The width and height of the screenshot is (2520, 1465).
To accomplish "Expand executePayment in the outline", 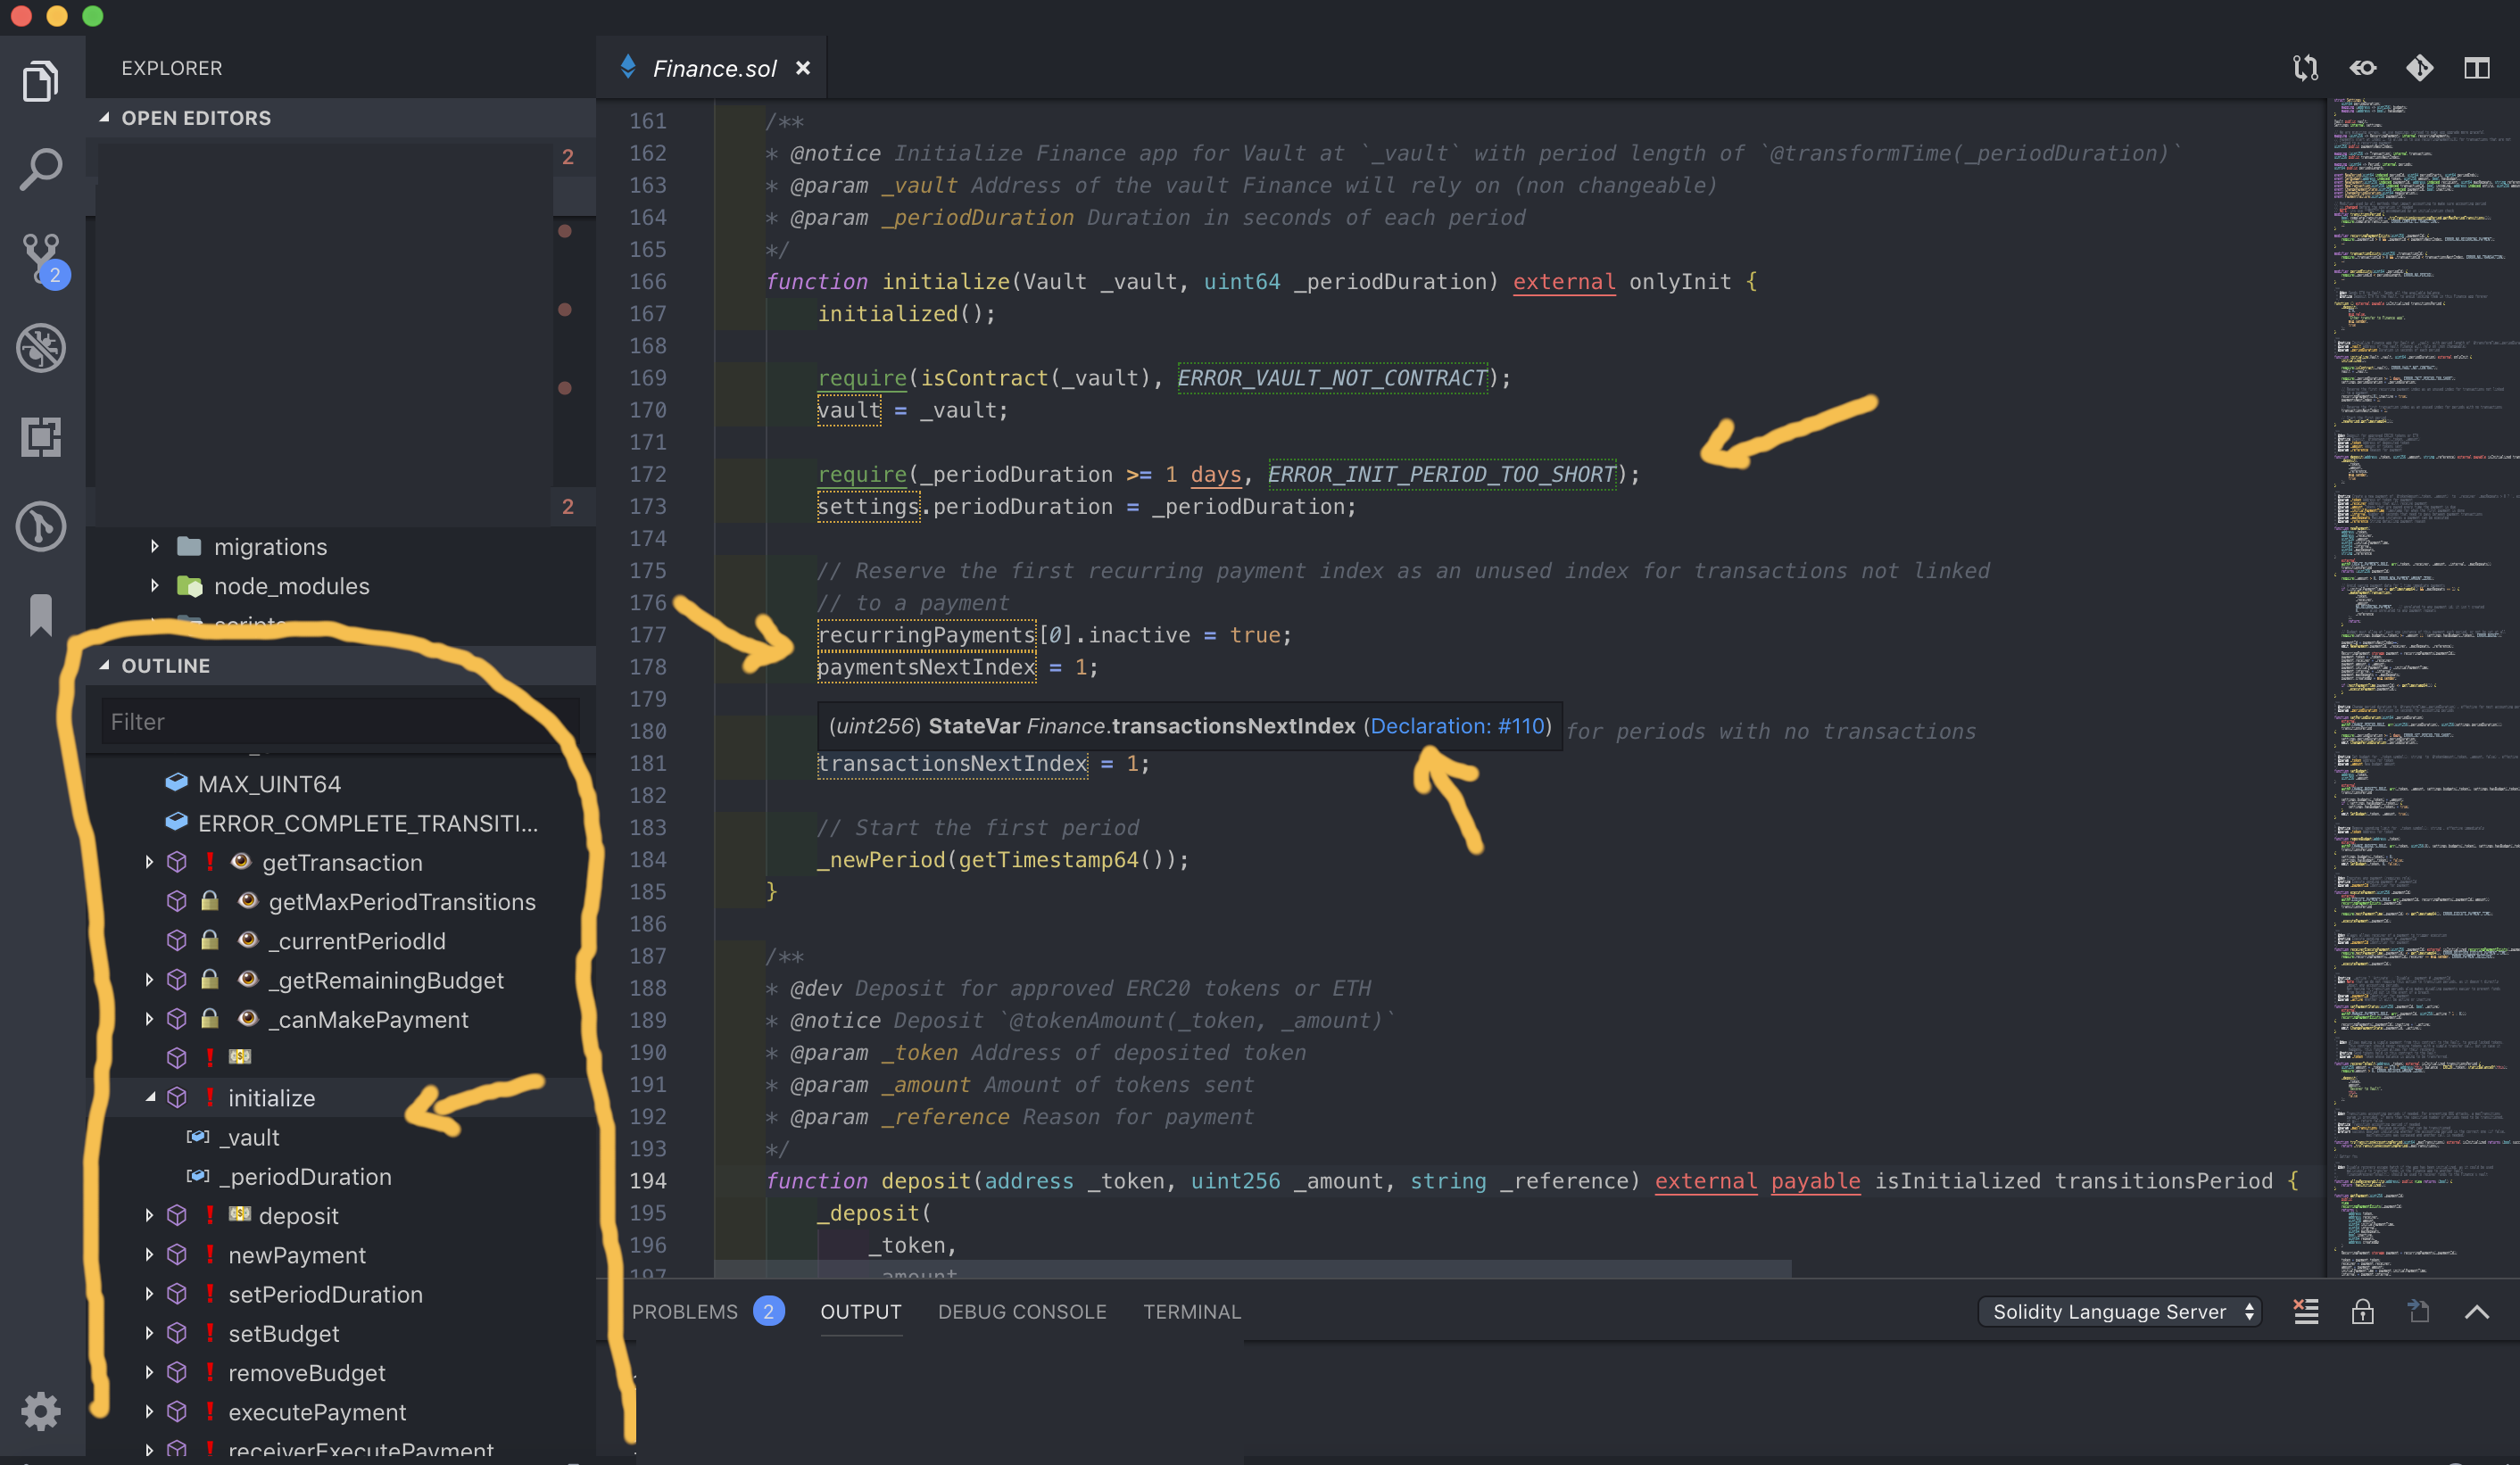I will click(x=149, y=1411).
